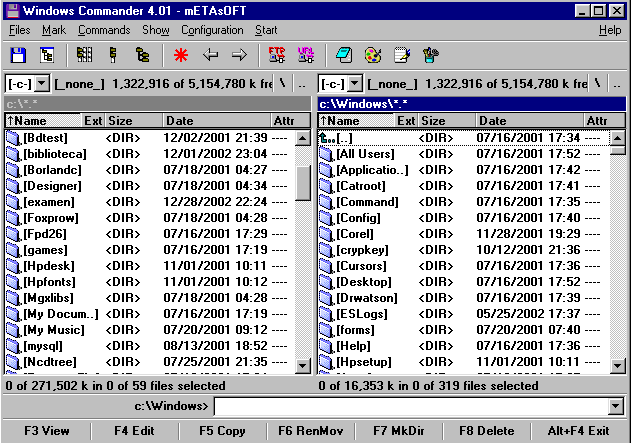Open right panel drive [-c-] dropdown
This screenshot has height=443, width=631.
pos(355,84)
